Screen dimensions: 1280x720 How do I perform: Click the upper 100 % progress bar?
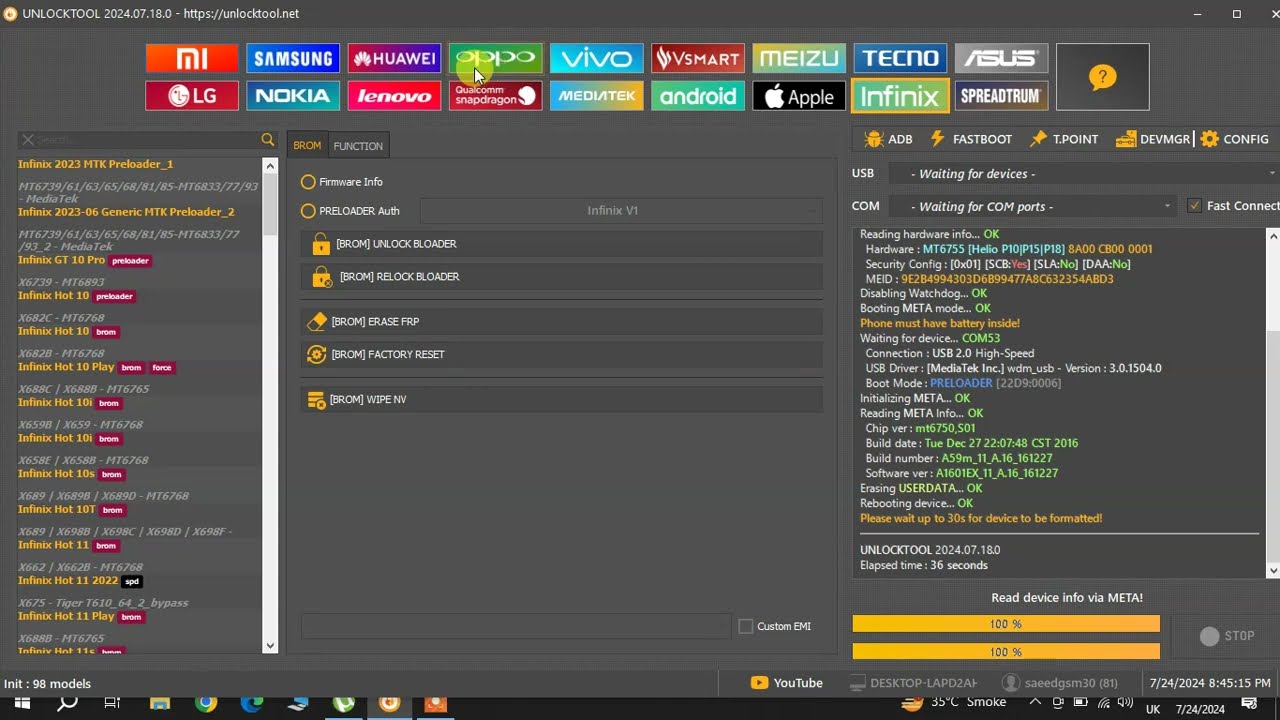(x=1006, y=624)
